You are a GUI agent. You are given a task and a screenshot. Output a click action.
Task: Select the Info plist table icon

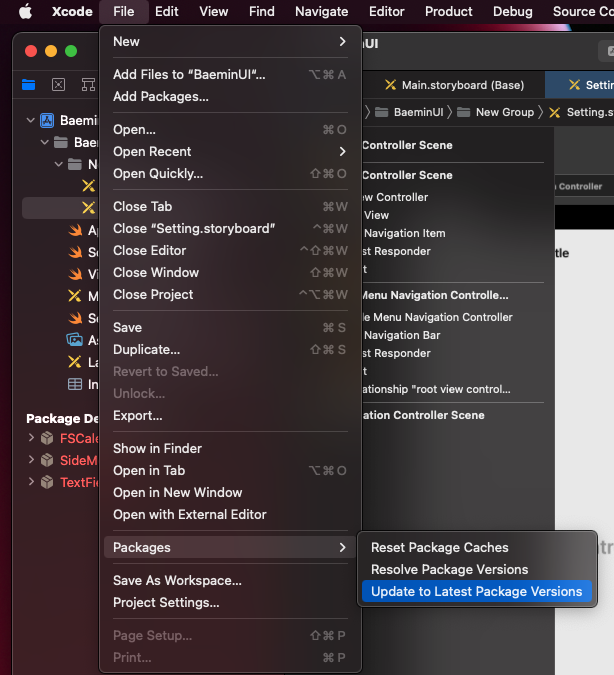point(75,384)
